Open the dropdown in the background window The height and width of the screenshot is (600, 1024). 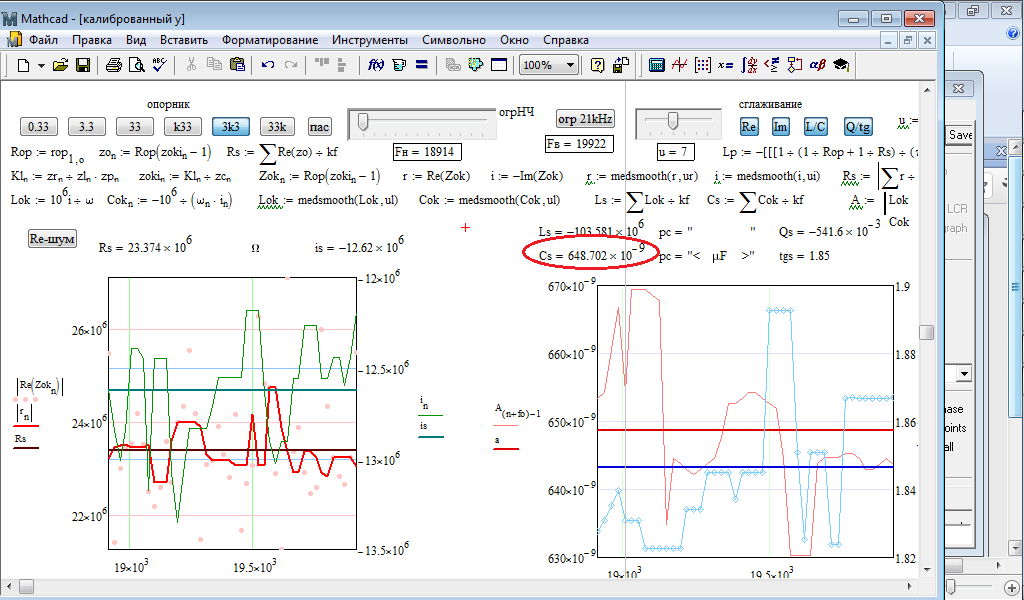965,374
